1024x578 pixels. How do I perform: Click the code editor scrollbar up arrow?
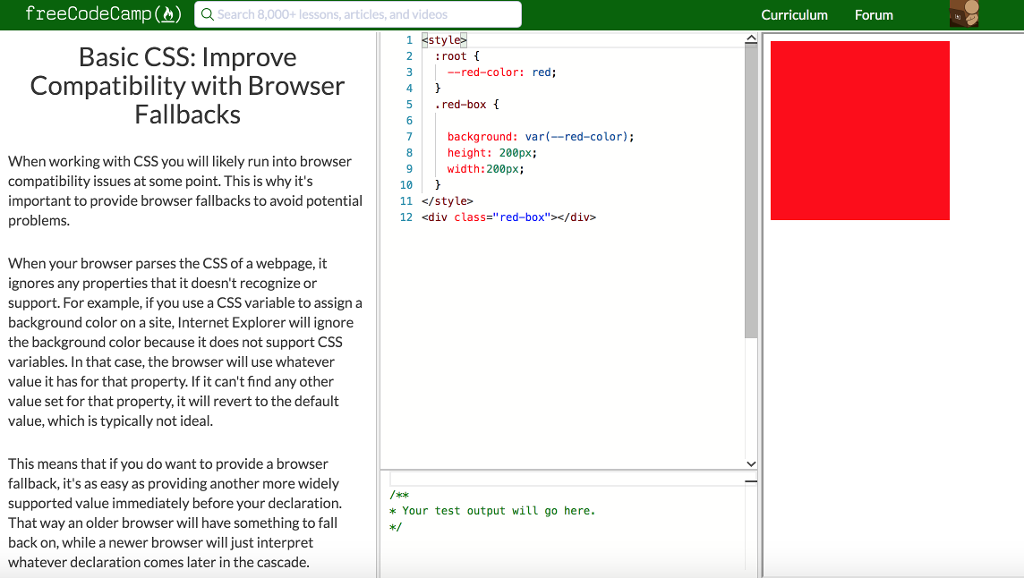coord(751,37)
